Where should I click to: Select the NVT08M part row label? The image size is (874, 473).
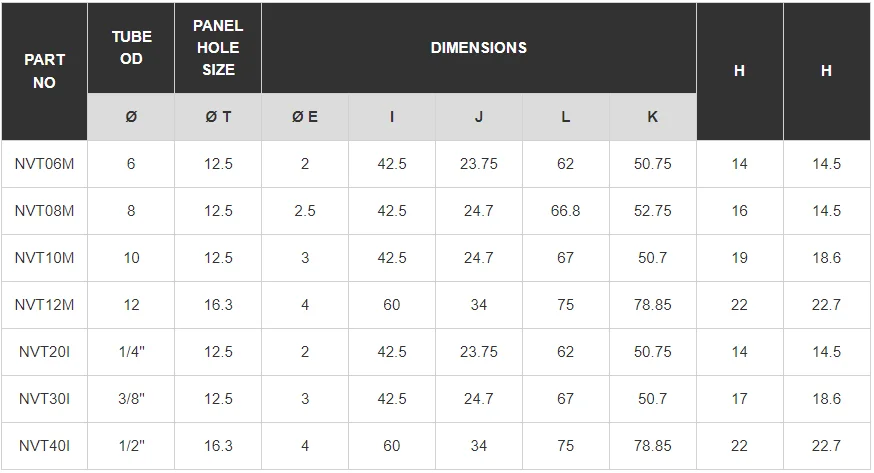coord(45,211)
